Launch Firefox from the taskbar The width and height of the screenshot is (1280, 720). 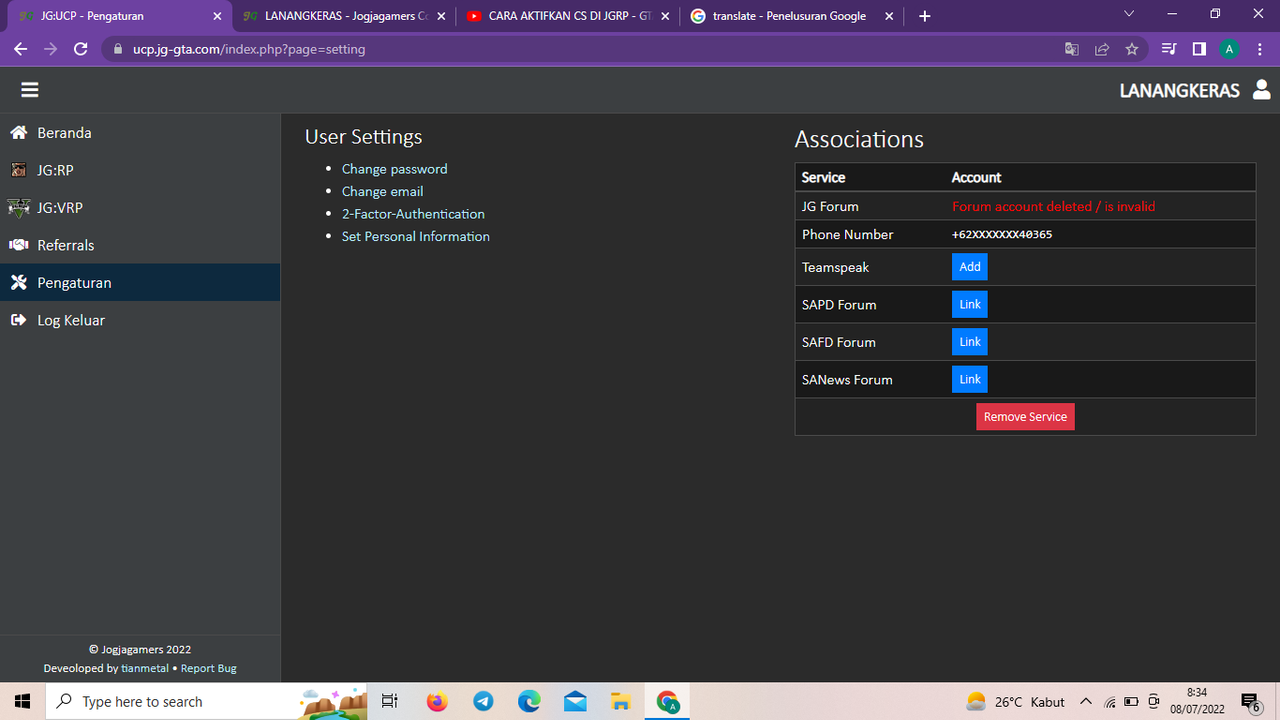pyautogui.click(x=437, y=701)
